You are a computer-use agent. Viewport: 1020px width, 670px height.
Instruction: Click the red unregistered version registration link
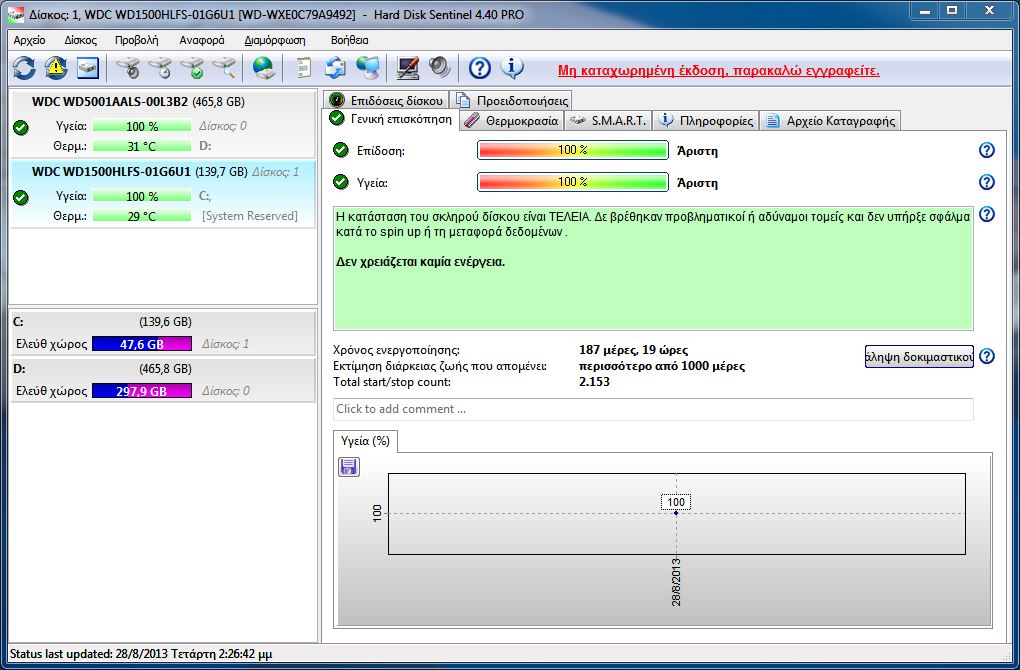[718, 70]
